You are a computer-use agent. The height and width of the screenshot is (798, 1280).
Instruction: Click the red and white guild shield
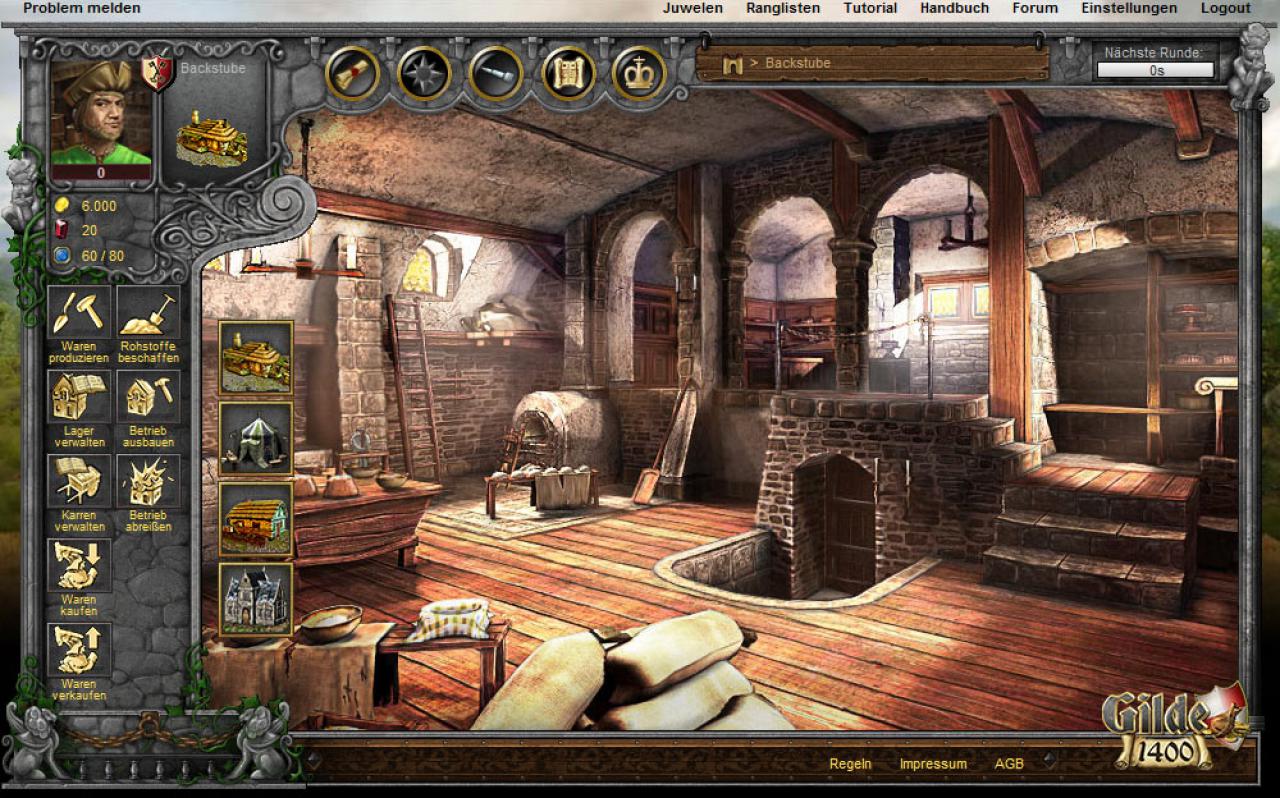tap(156, 72)
